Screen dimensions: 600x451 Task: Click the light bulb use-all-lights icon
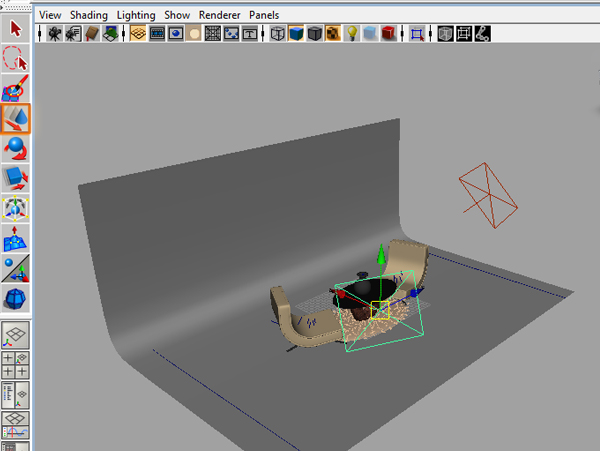(352, 34)
